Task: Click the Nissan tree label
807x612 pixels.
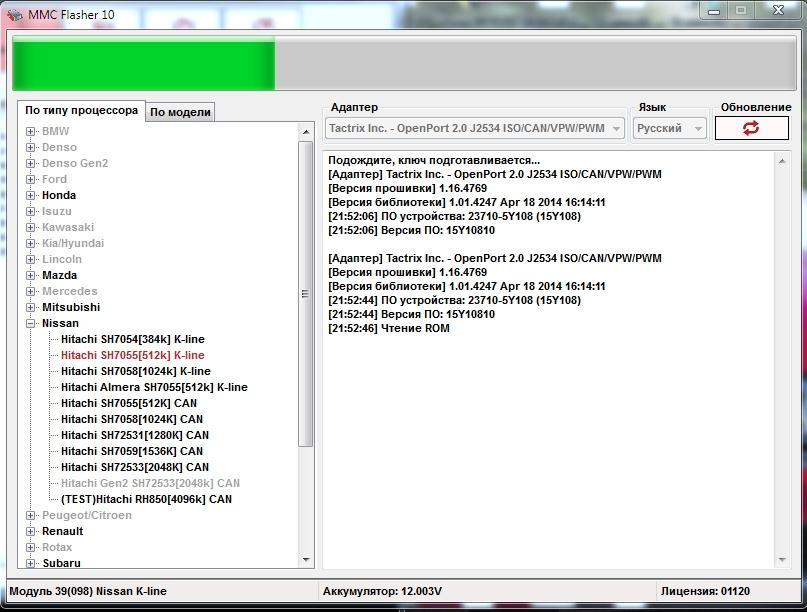Action: point(60,323)
